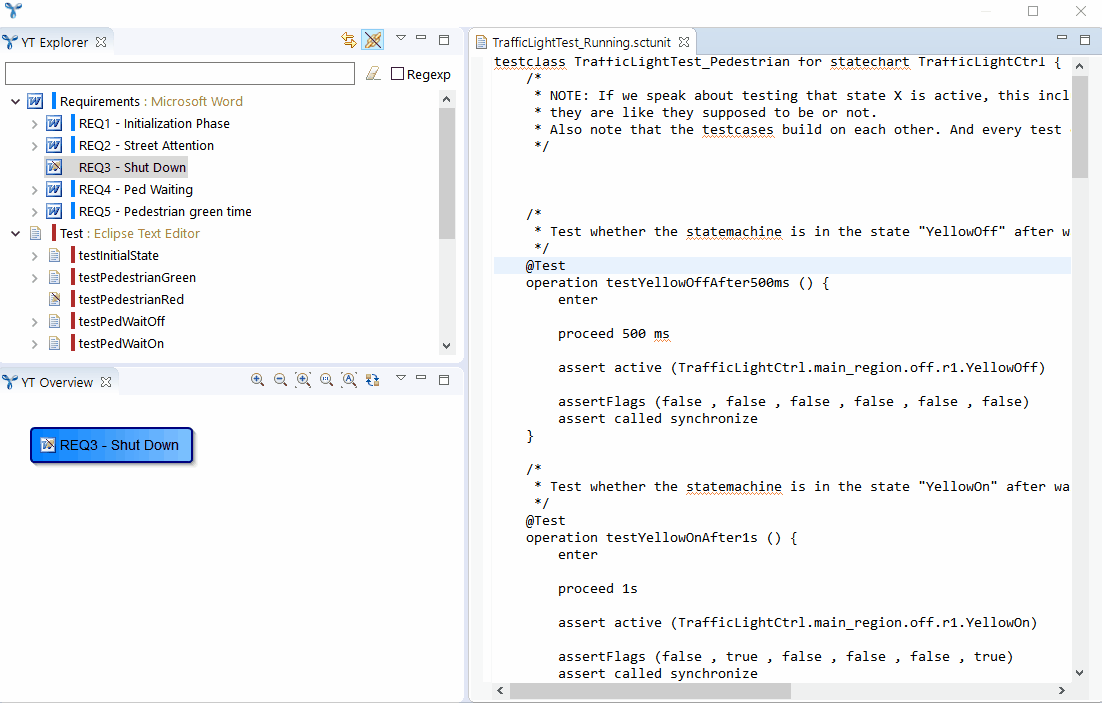Image resolution: width=1102 pixels, height=703 pixels.
Task: Click the Word icon of REQ2
Action: (x=54, y=146)
